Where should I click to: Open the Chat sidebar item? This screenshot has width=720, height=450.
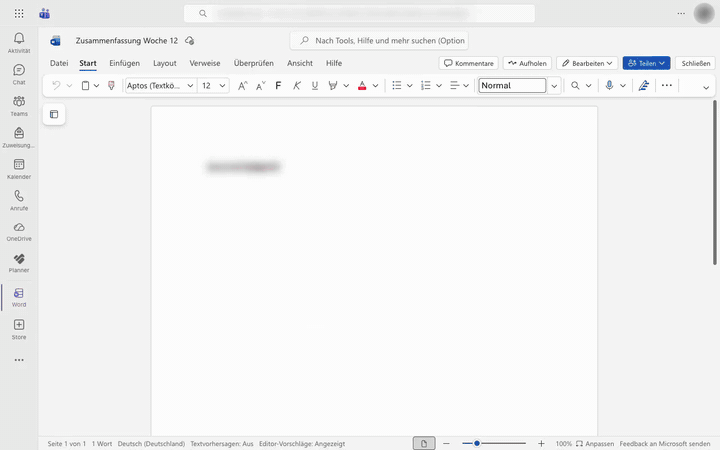tap(19, 74)
